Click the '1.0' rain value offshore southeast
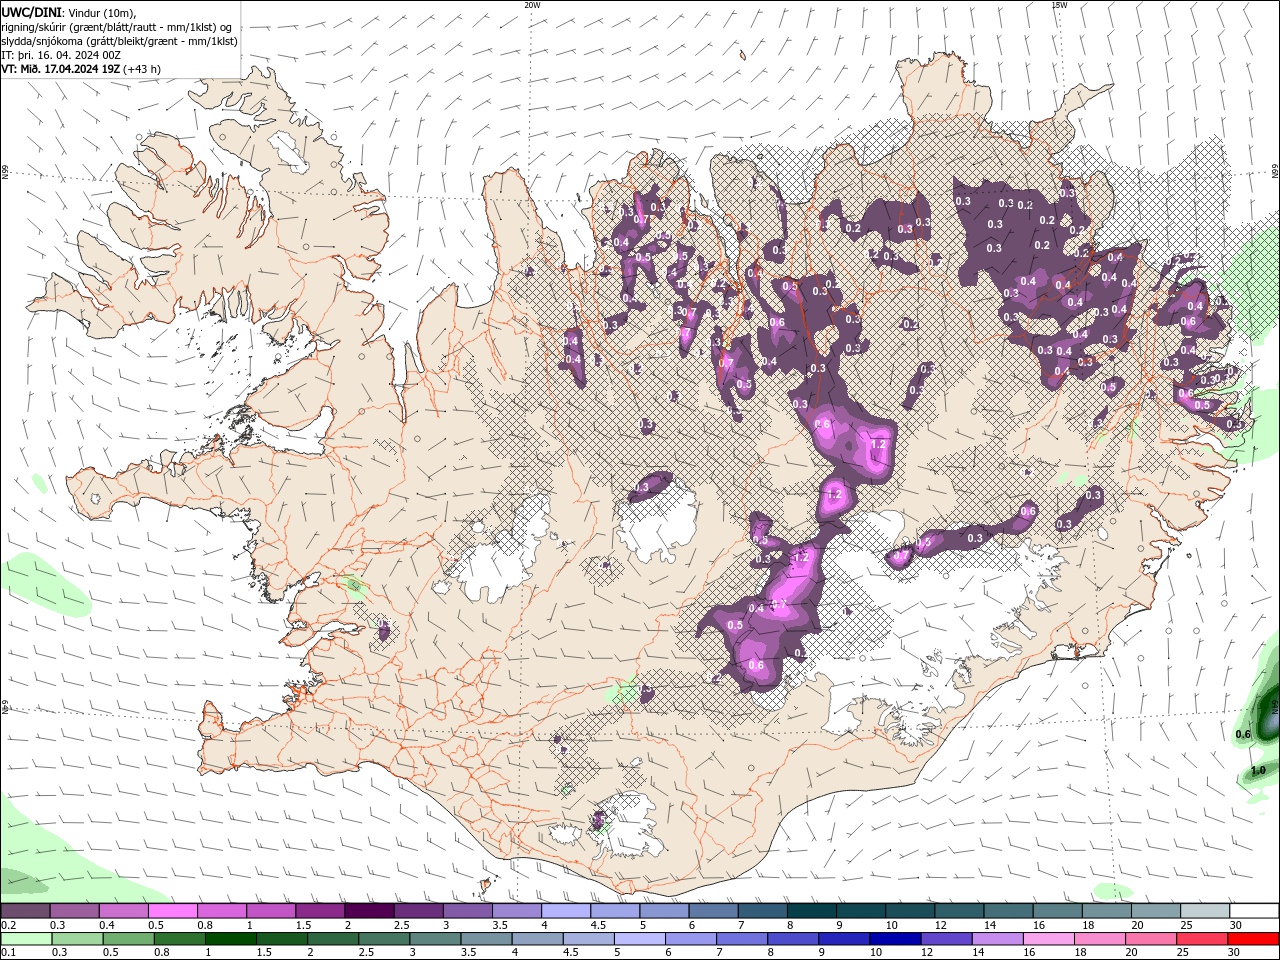1280x960 pixels. (1258, 770)
